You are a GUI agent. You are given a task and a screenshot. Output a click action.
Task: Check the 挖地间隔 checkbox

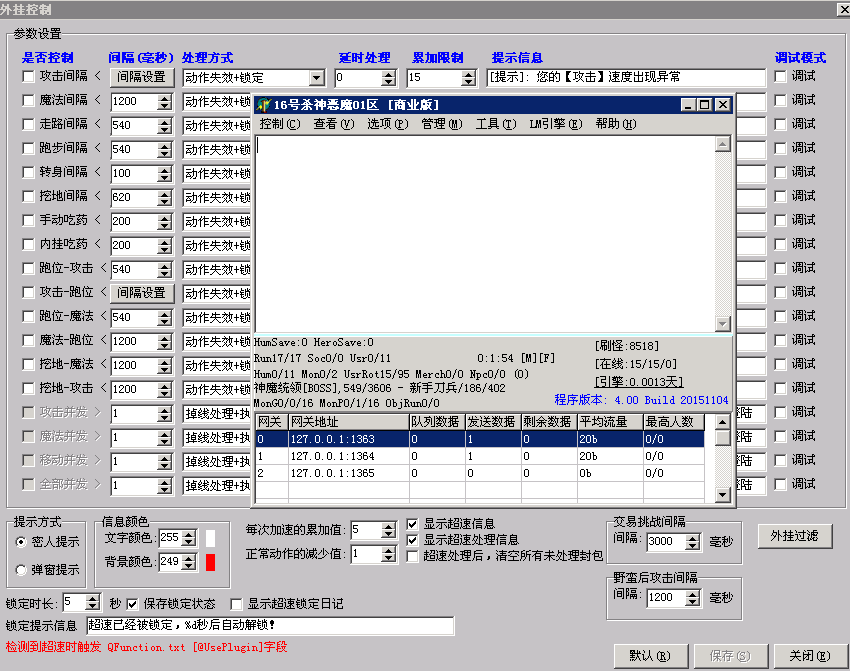click(x=28, y=196)
